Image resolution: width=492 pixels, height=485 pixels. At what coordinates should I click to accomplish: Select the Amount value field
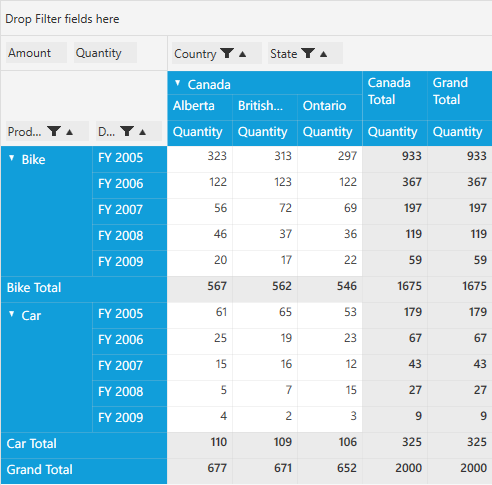(36, 53)
